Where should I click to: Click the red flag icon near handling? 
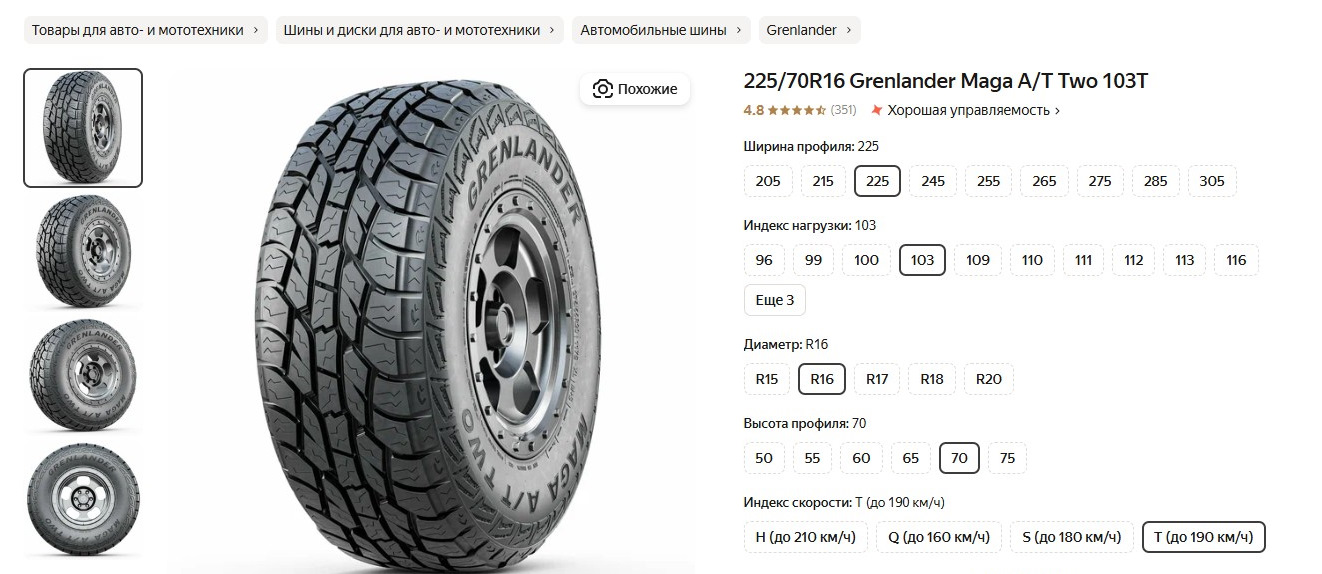877,110
